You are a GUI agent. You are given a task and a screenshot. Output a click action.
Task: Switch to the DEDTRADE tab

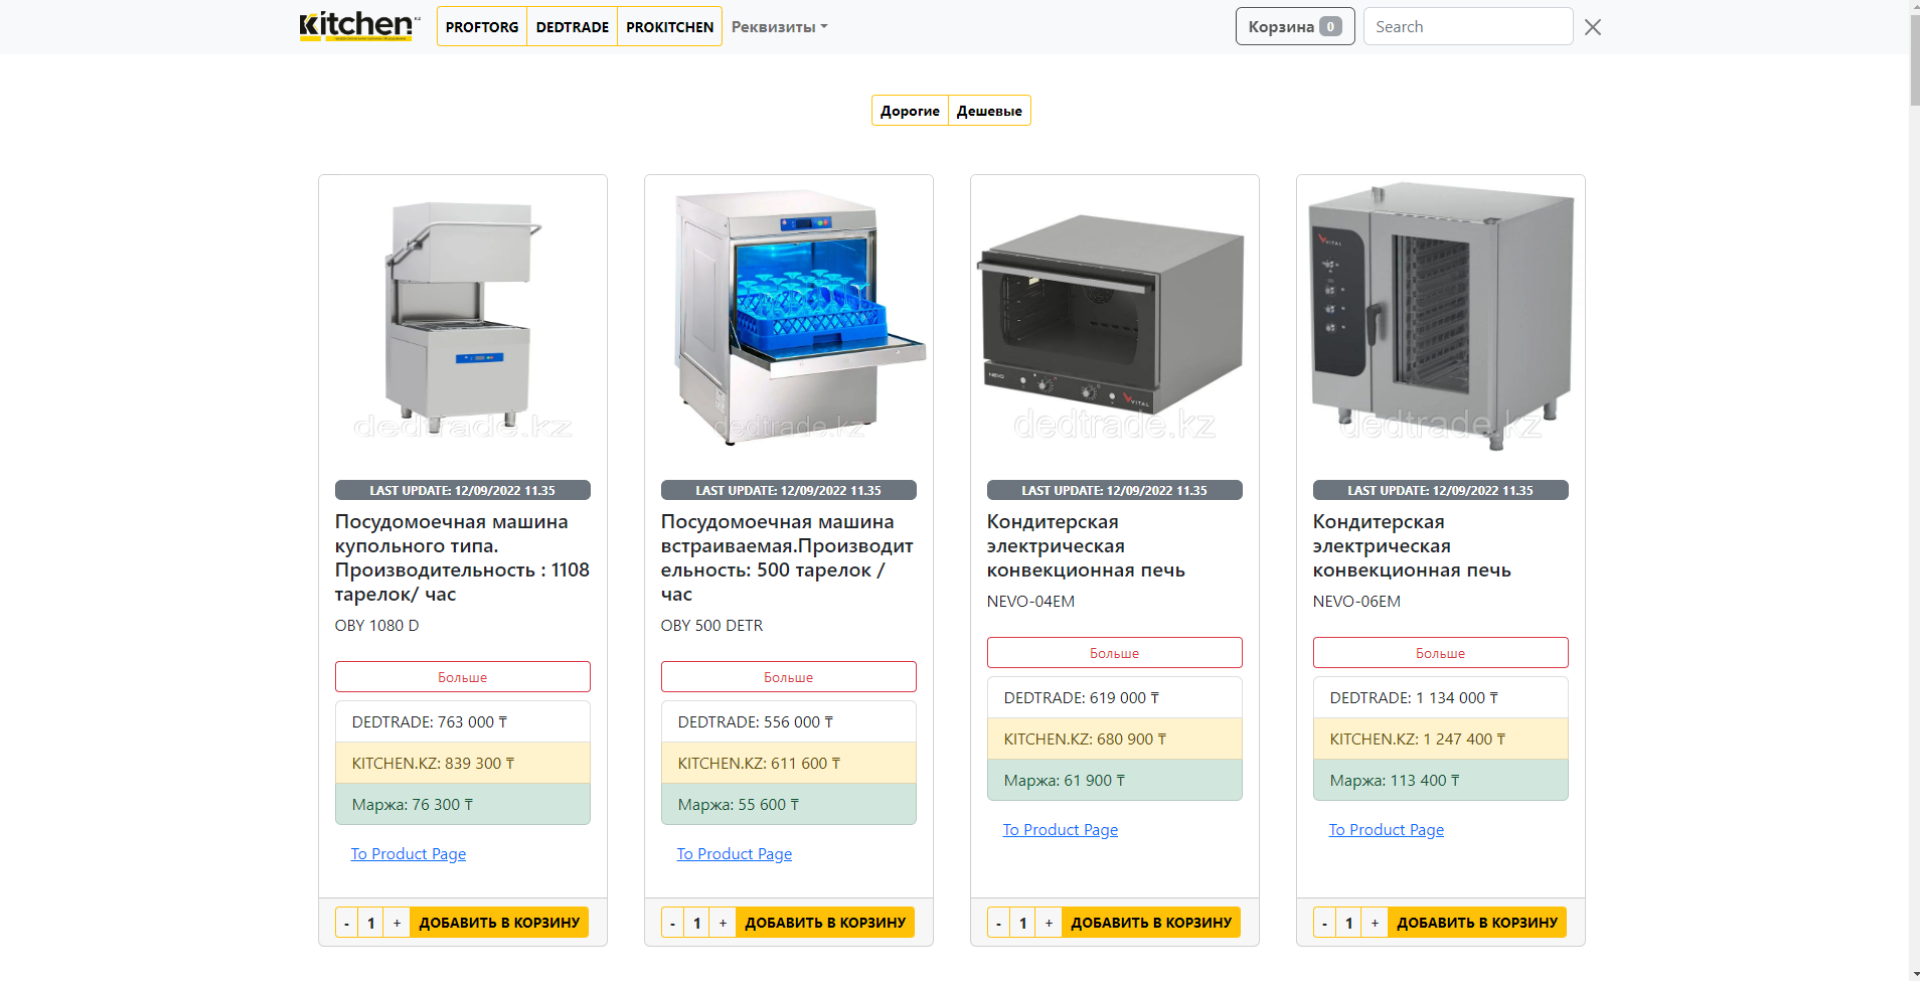tap(572, 27)
